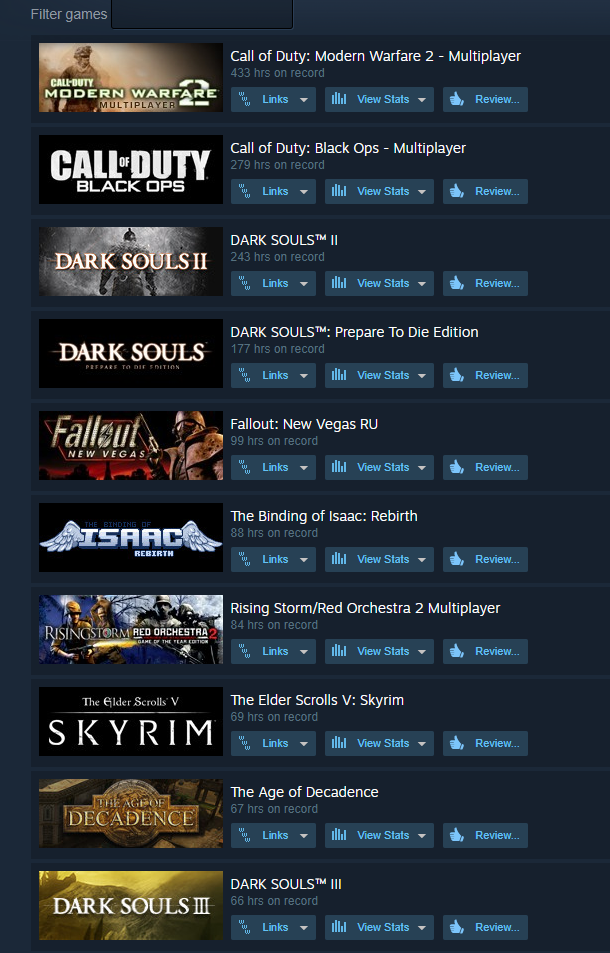The height and width of the screenshot is (953, 610).
Task: Click the links icon for DARK SOULS II
Action: tap(244, 283)
